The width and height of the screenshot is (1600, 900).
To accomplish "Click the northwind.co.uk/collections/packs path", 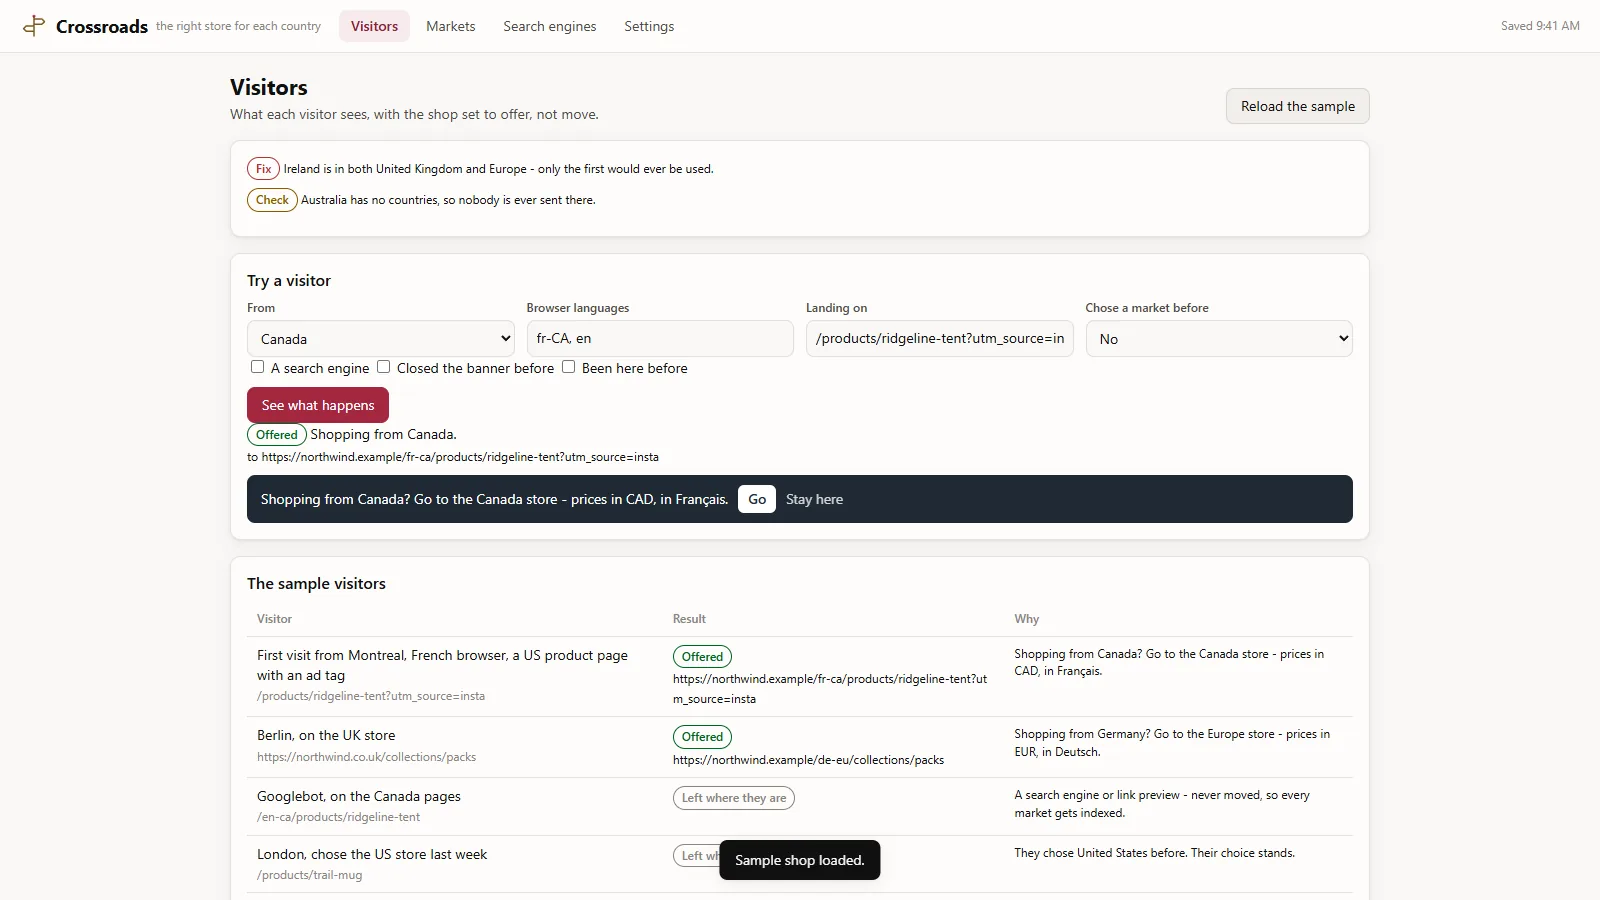I will (366, 757).
